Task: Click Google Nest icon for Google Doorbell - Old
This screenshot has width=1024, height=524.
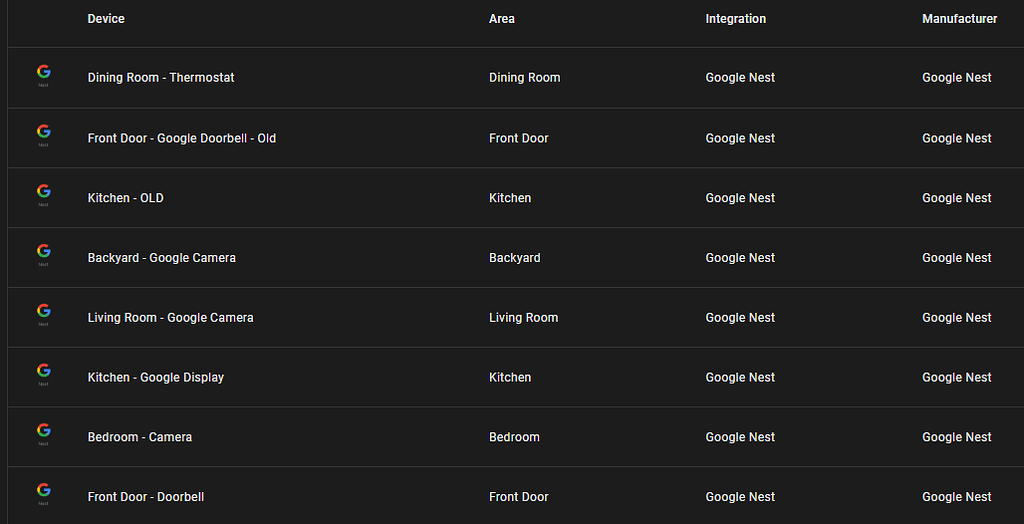Action: point(43,135)
